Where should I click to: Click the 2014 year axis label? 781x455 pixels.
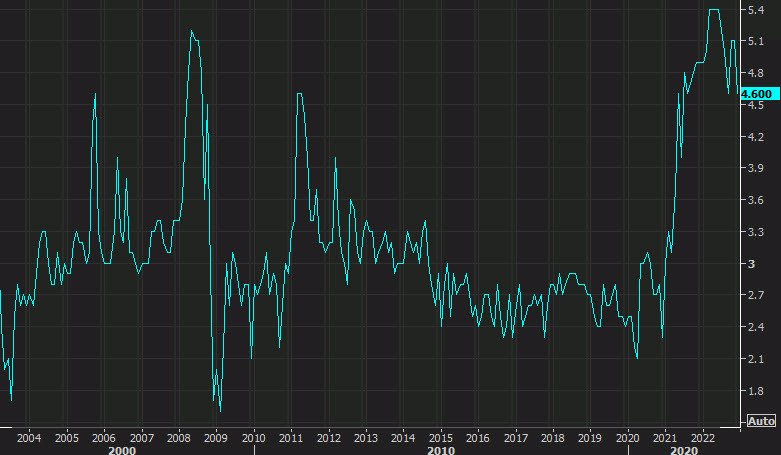(x=403, y=438)
